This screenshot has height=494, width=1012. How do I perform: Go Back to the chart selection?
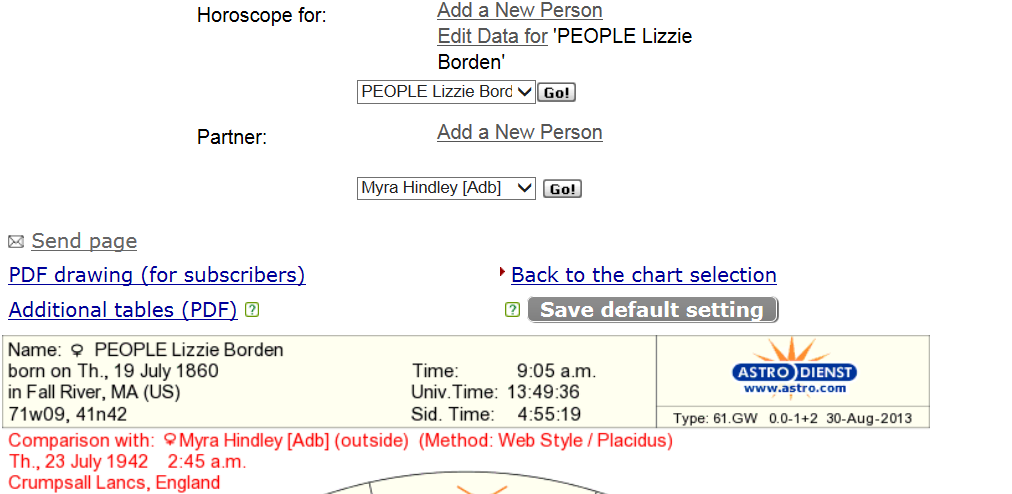[643, 275]
